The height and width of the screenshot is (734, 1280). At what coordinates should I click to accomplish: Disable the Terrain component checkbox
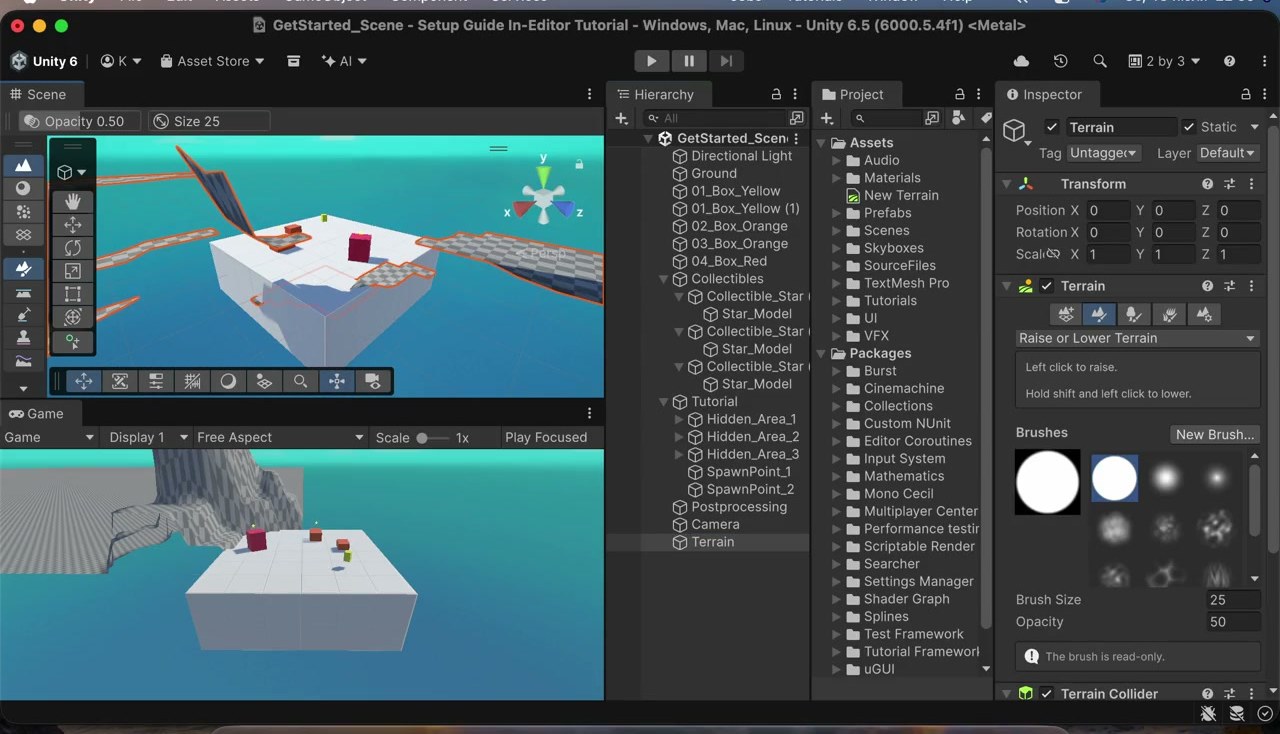coord(1047,286)
